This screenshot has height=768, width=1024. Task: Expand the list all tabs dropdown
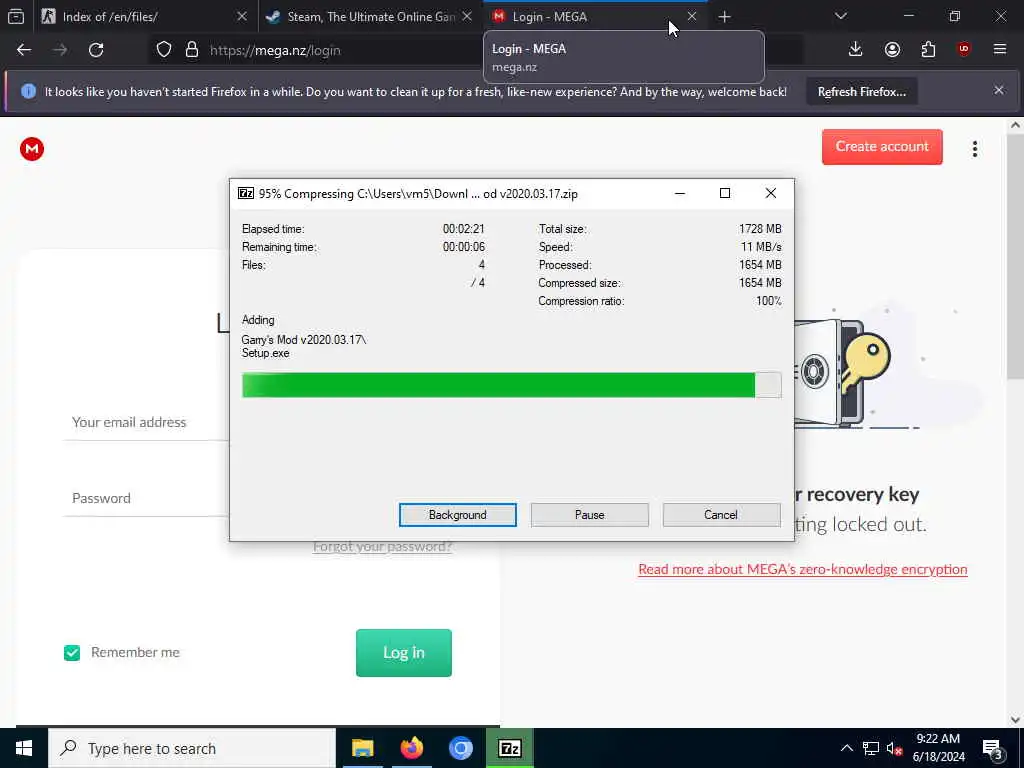click(x=840, y=16)
